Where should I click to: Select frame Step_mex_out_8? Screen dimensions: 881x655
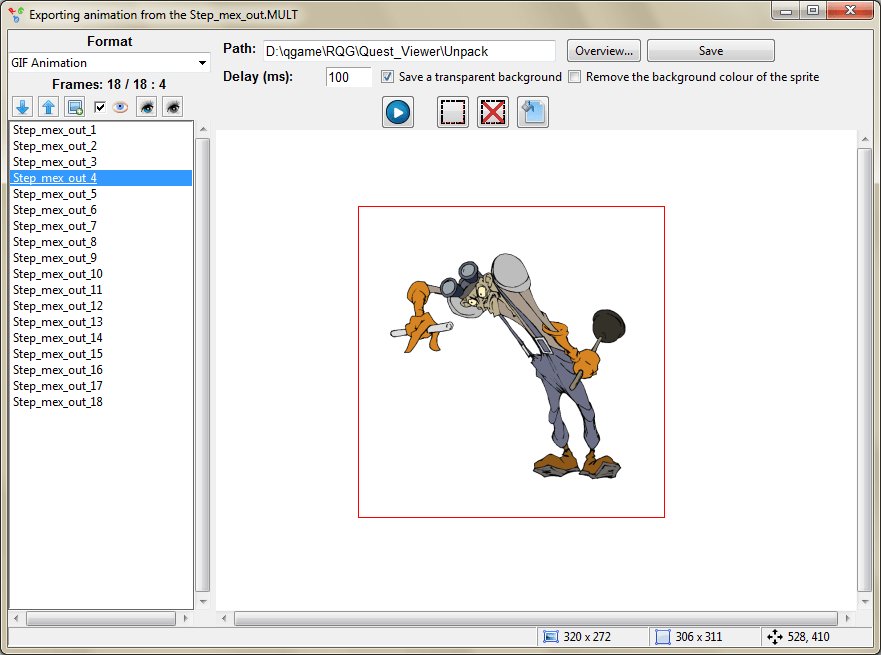tap(101, 242)
